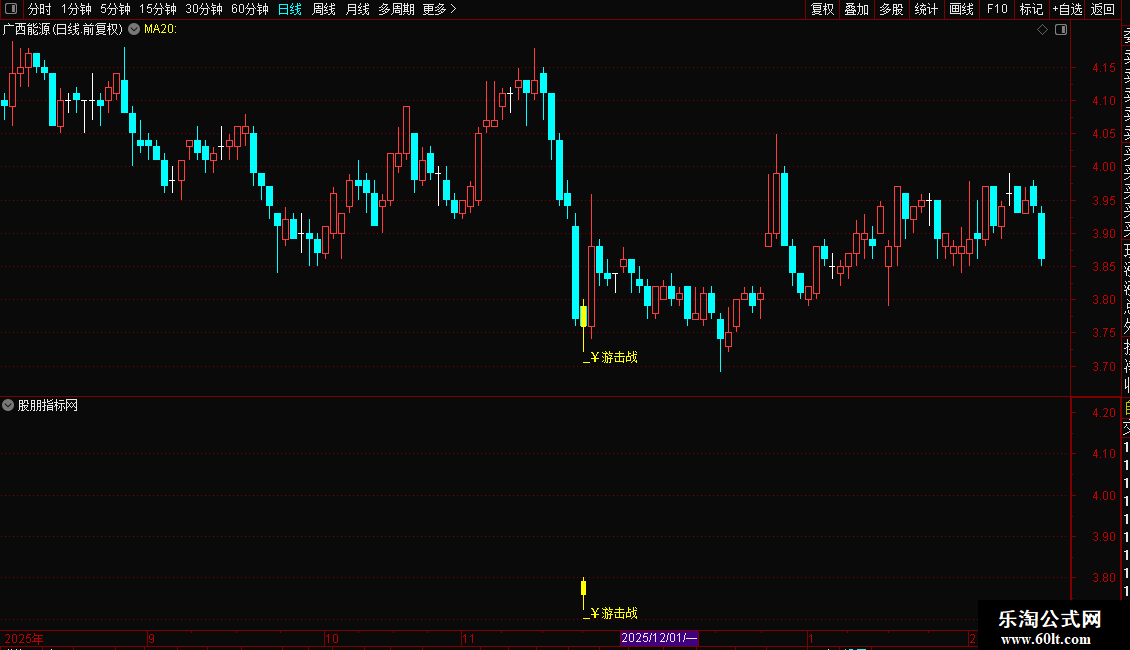Click the 股朋指标网 indicator label
This screenshot has height=650, width=1130.
click(48, 406)
